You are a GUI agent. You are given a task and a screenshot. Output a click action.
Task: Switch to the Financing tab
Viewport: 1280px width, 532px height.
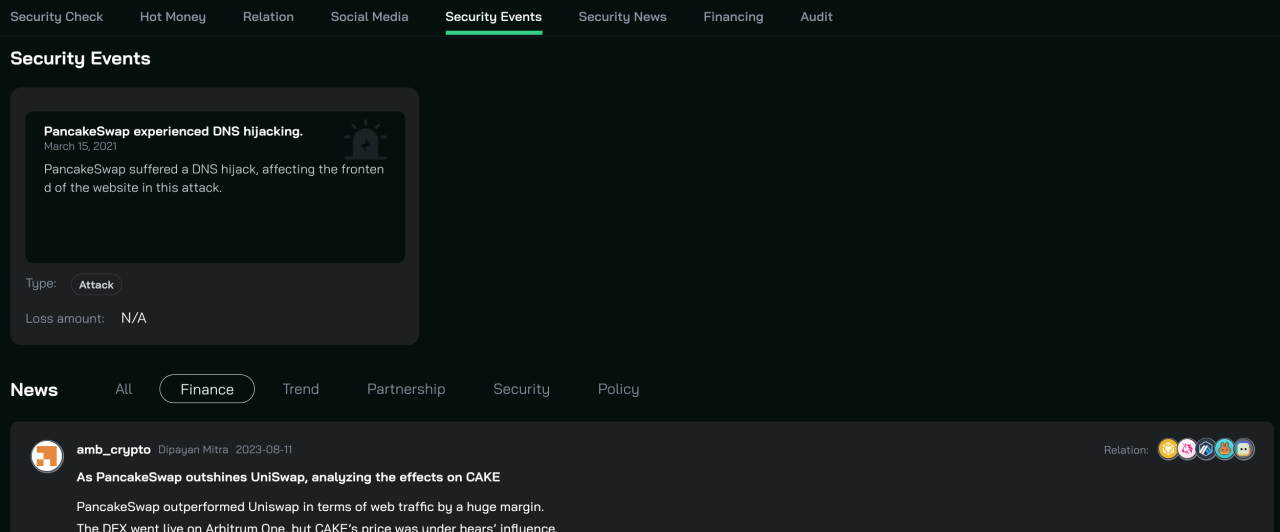733,17
